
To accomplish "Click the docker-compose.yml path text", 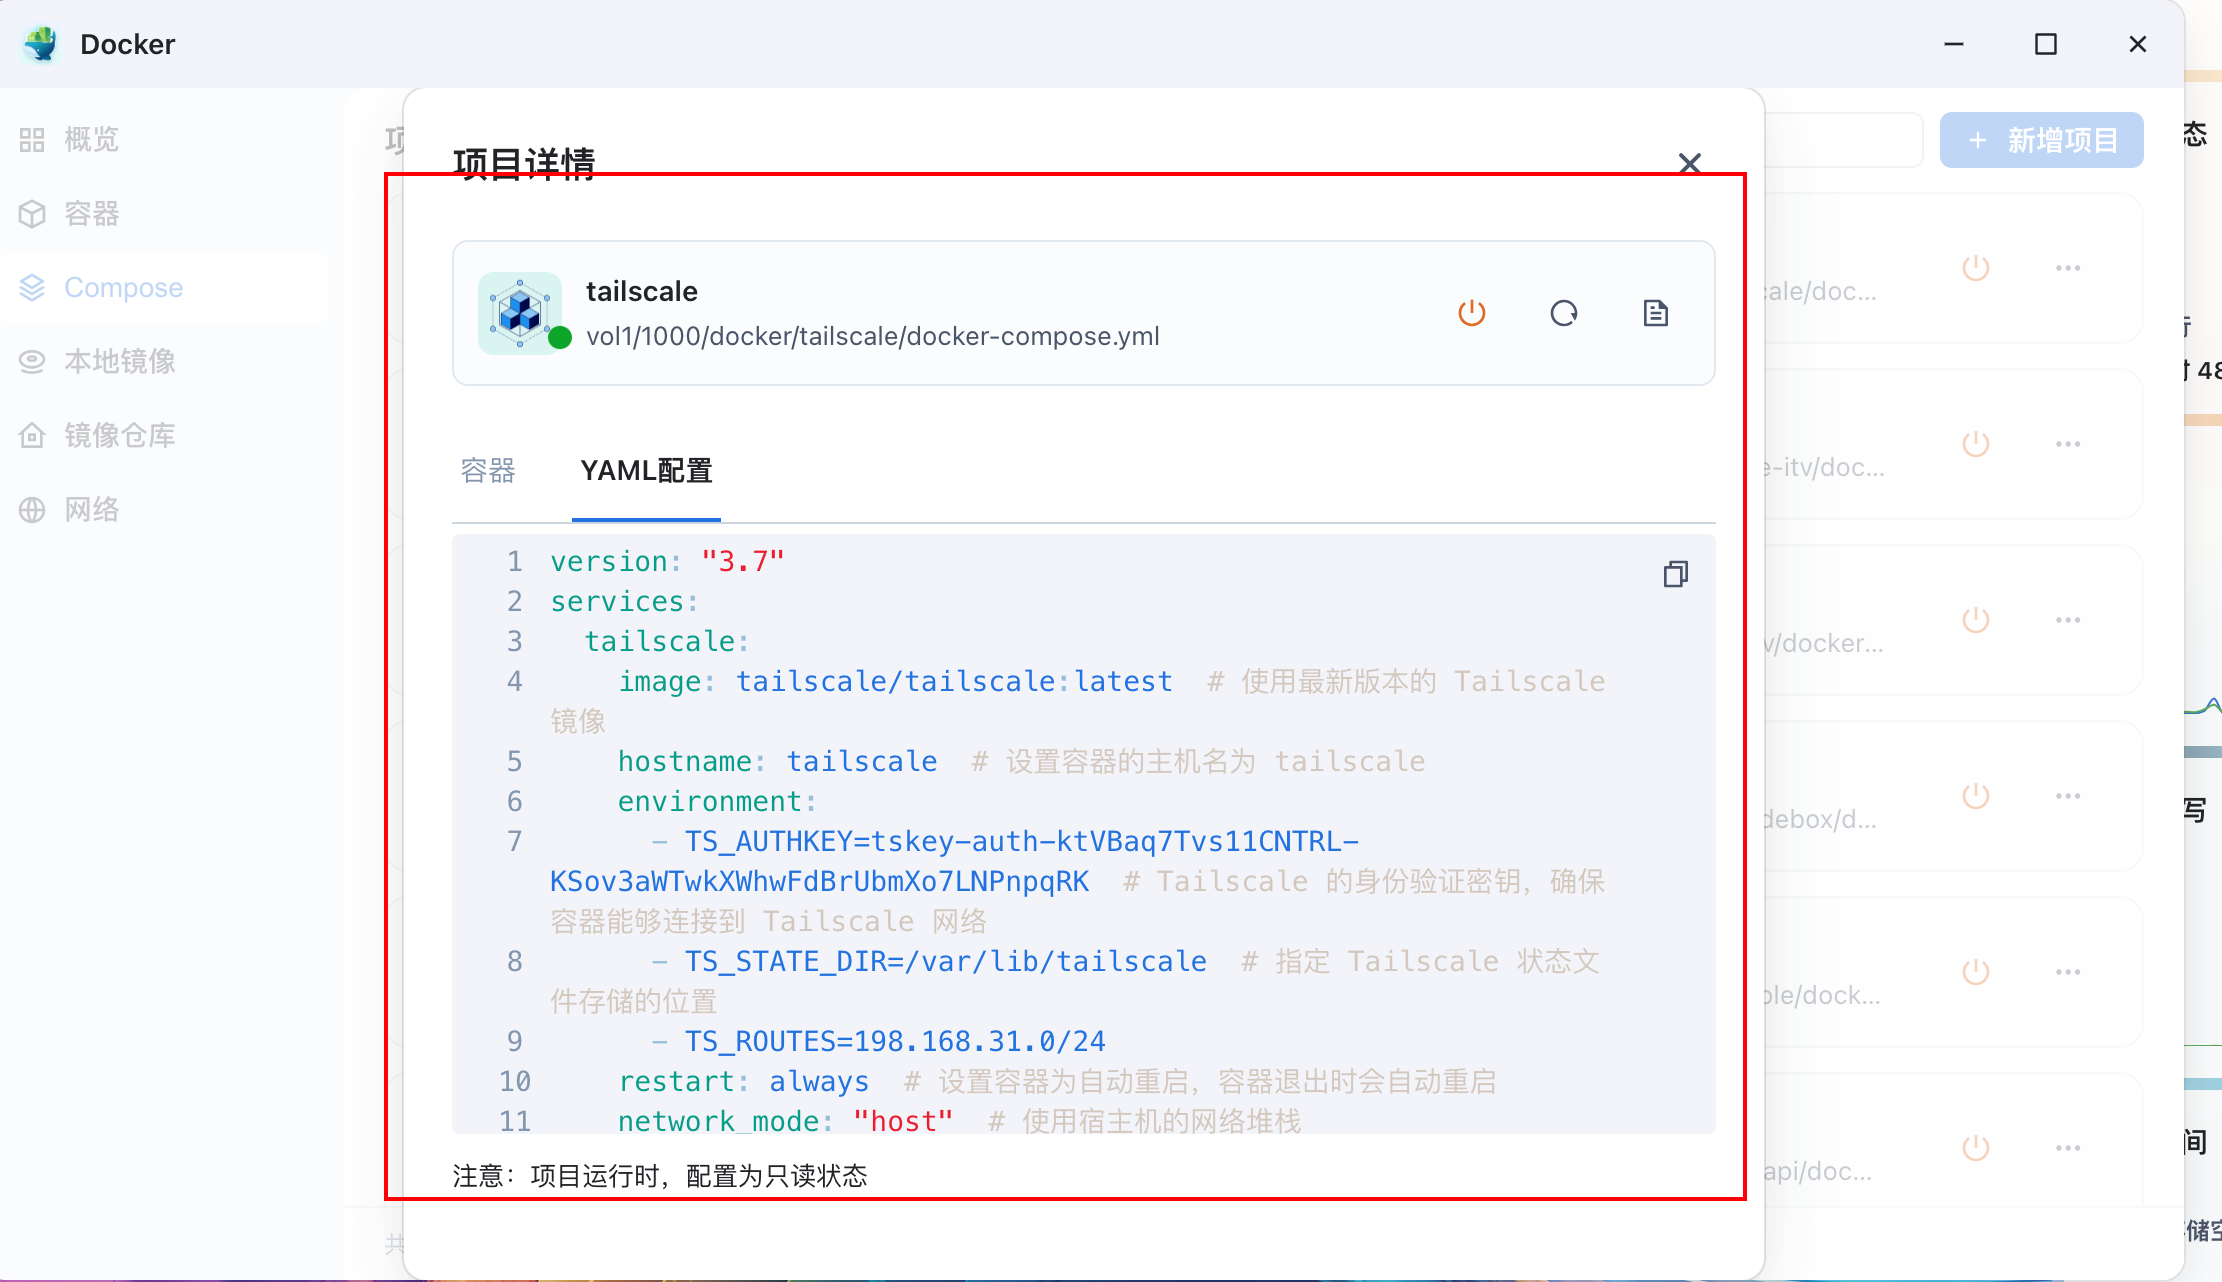I will pyautogui.click(x=873, y=336).
